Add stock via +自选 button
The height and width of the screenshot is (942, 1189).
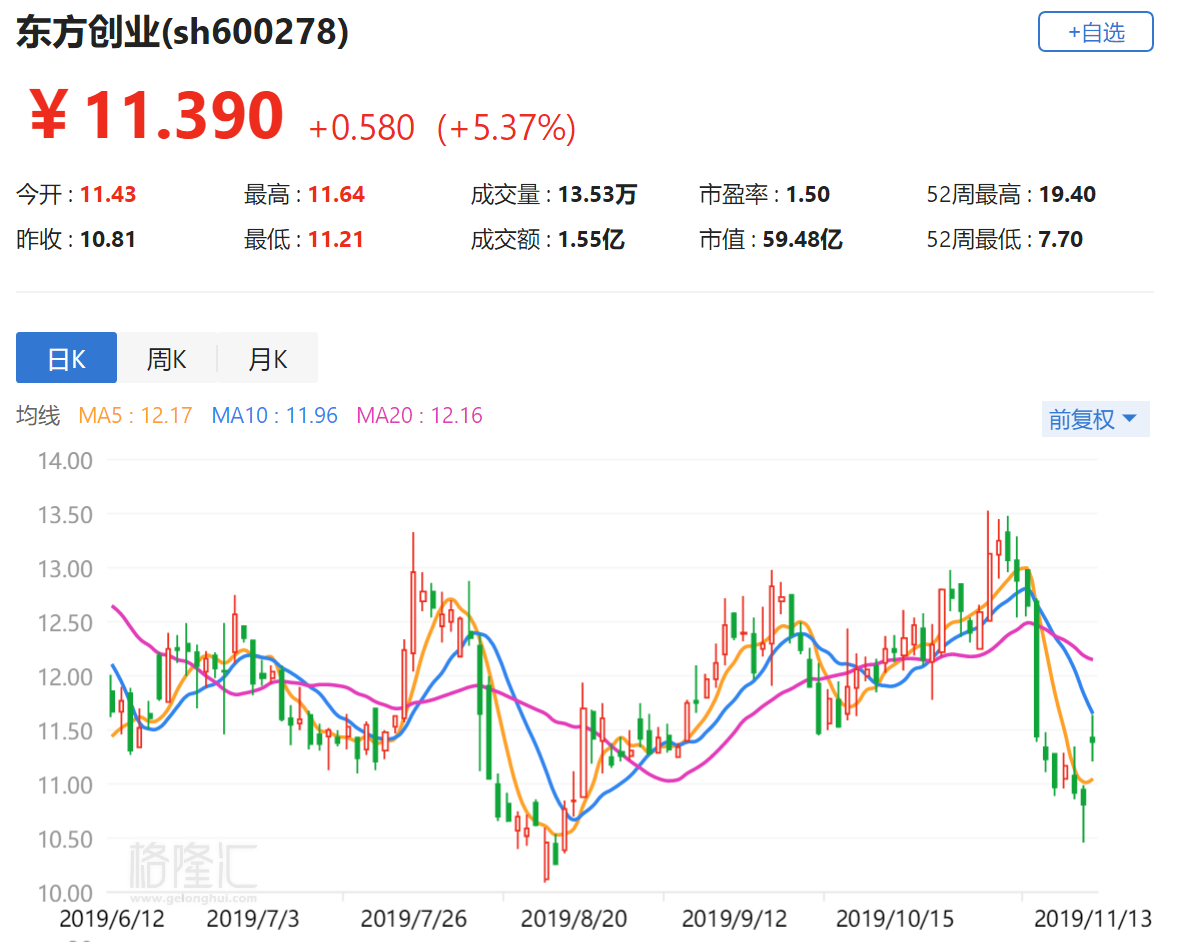(x=1095, y=32)
